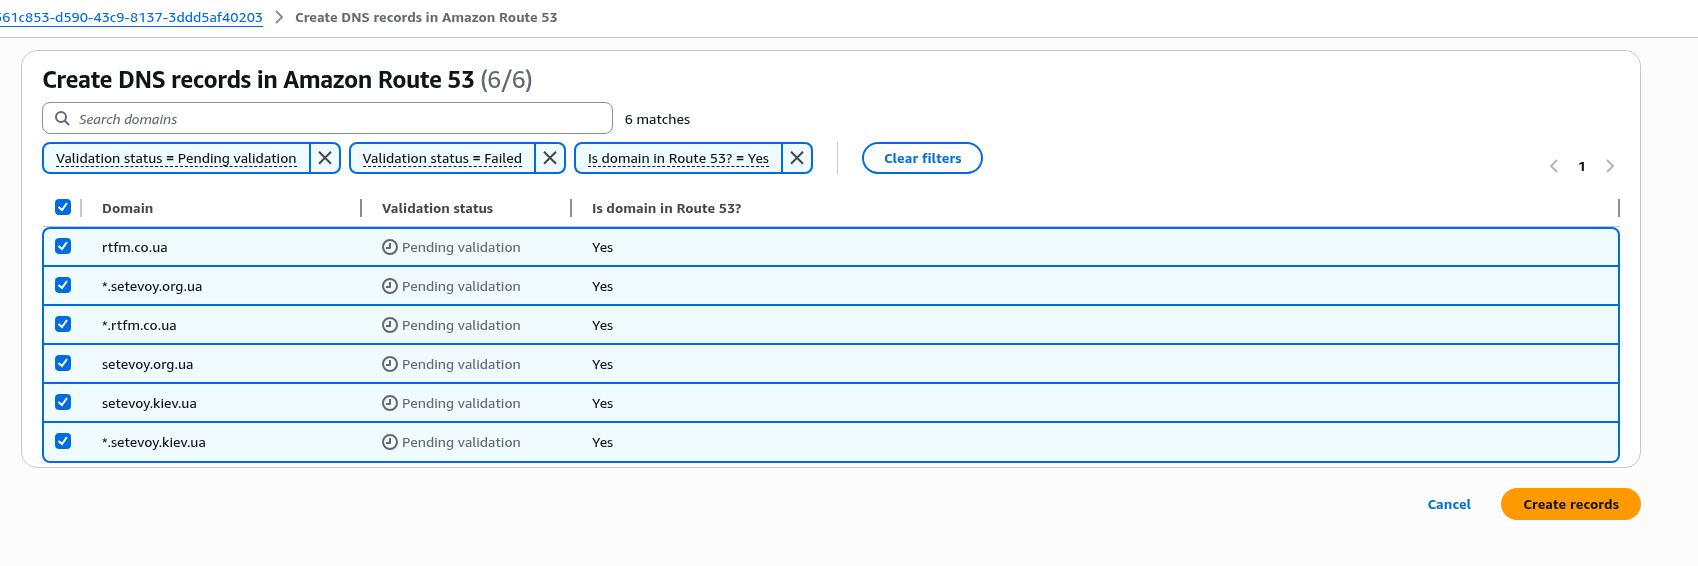Deselect the setevoy.kiev.ua row checkbox
The image size is (1698, 566).
tap(63, 402)
